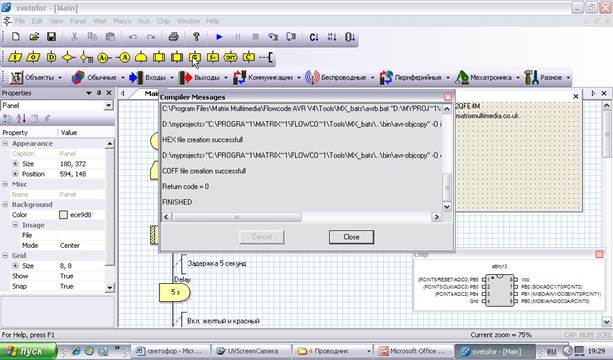The image size is (613, 360).
Task: Open the Входы components dropdown
Action: [x=172, y=78]
